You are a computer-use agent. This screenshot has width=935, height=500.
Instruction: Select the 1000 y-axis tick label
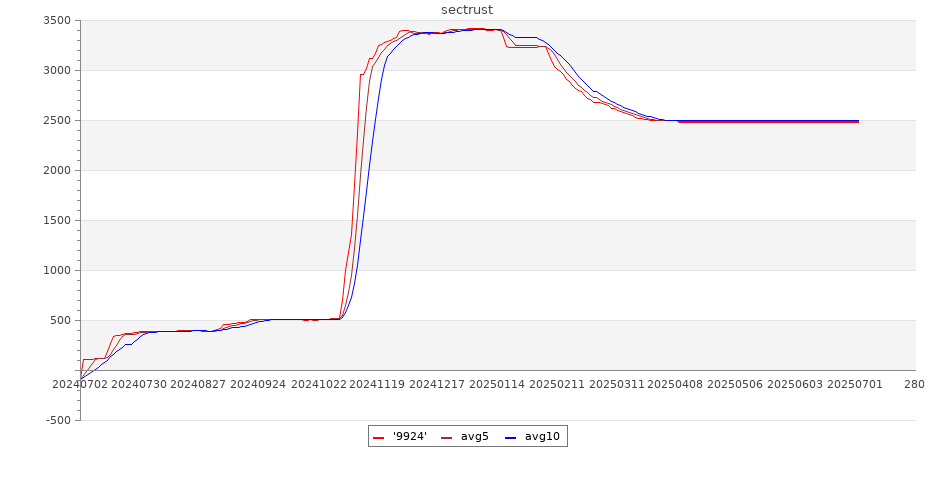pos(57,271)
